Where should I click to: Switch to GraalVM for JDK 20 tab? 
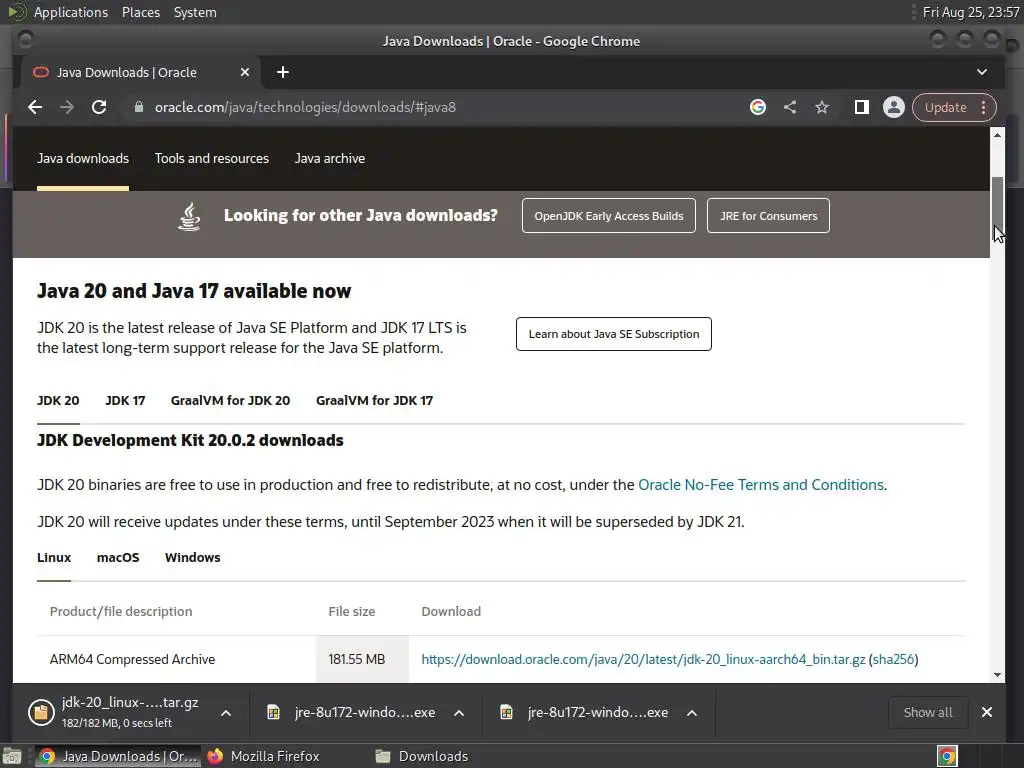[231, 401]
